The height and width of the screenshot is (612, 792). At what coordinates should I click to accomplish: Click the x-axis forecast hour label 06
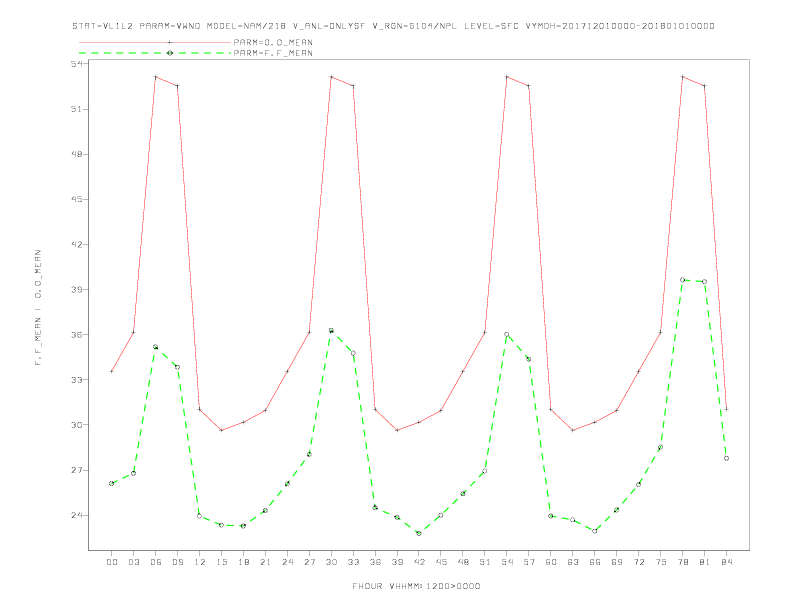pyautogui.click(x=156, y=562)
